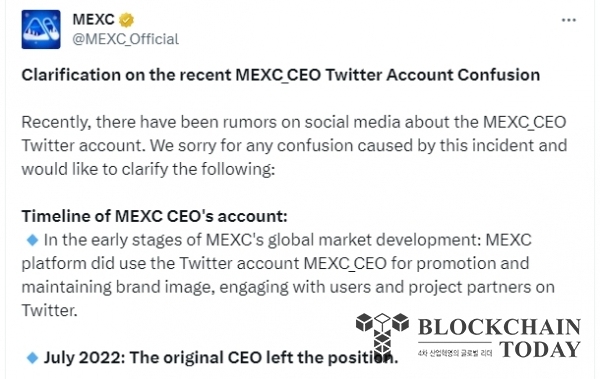This screenshot has width=600, height=379.
Task: Click the TODAY watermark word
Action: click(x=540, y=349)
